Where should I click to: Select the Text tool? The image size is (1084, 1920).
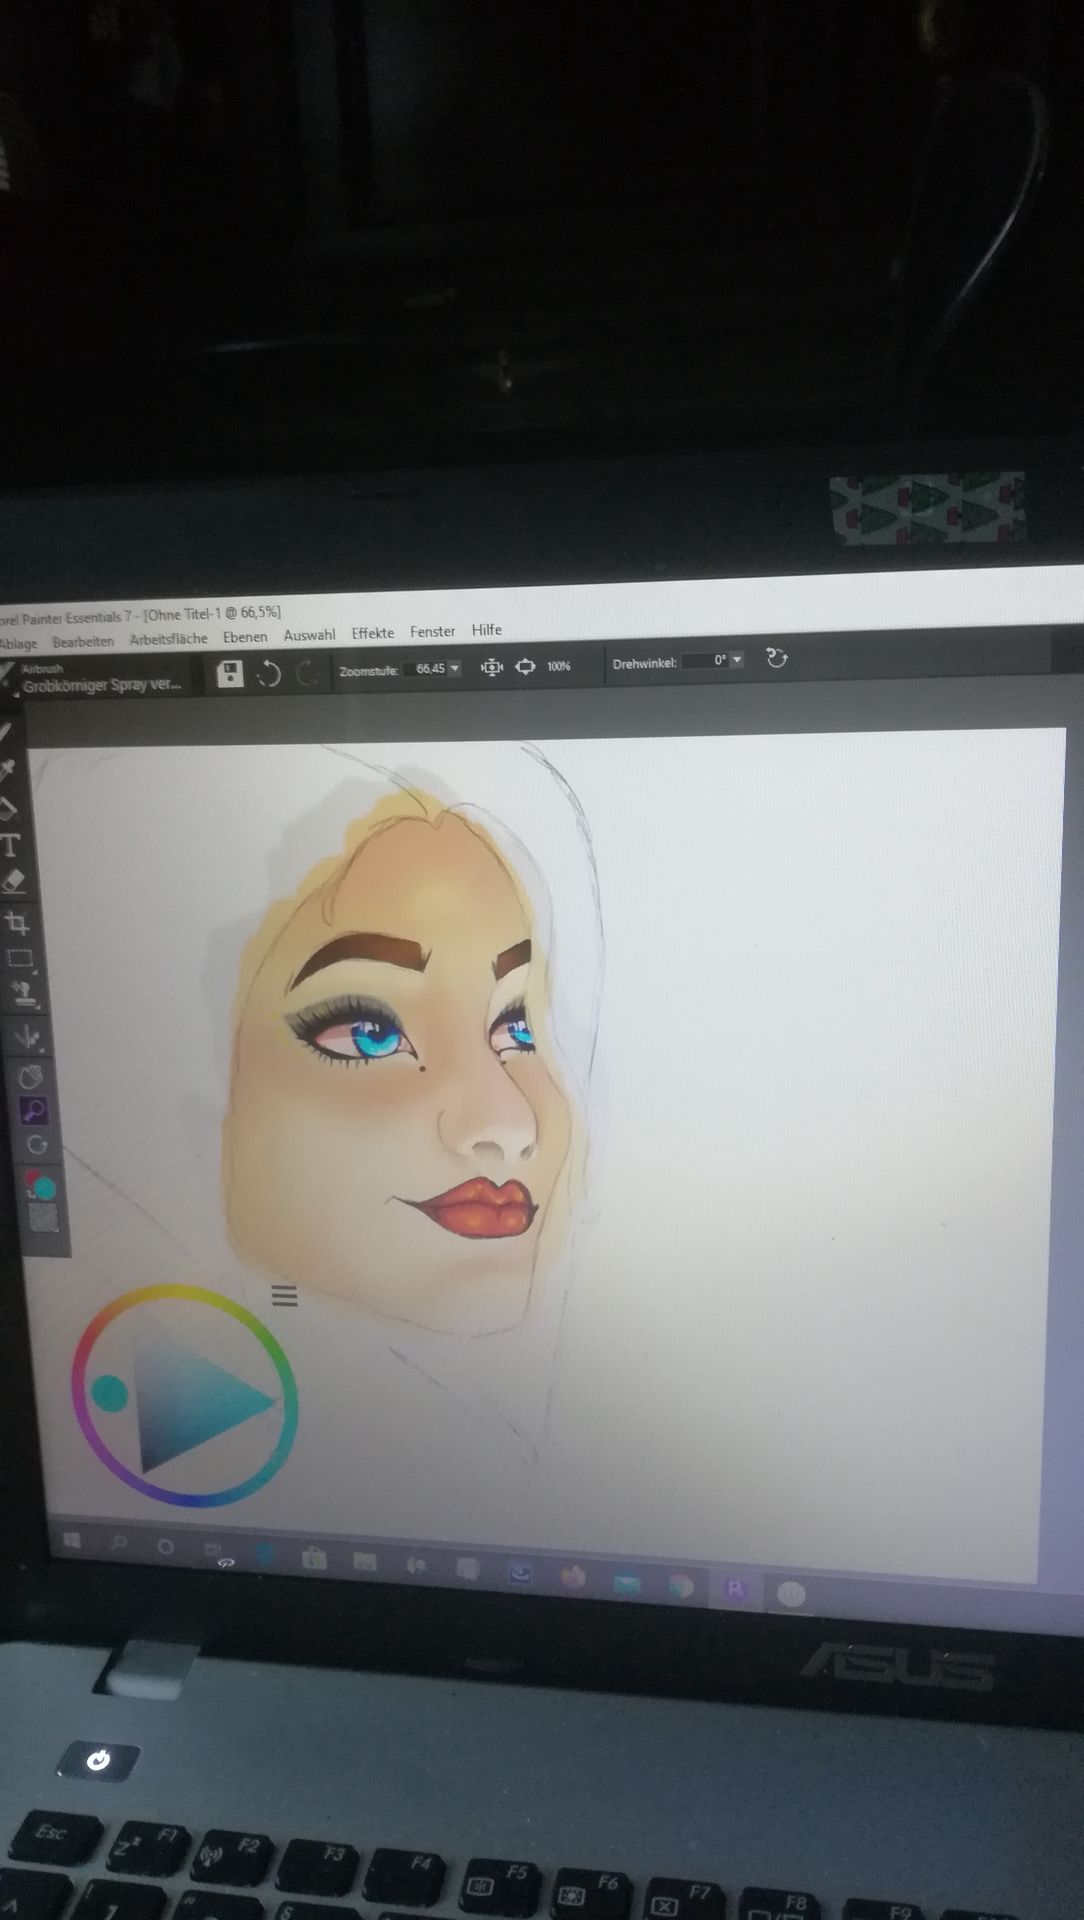click(x=10, y=846)
